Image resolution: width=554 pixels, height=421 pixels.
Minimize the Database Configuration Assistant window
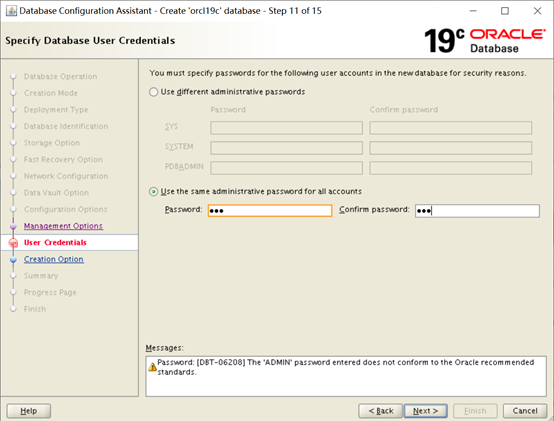tap(473, 11)
